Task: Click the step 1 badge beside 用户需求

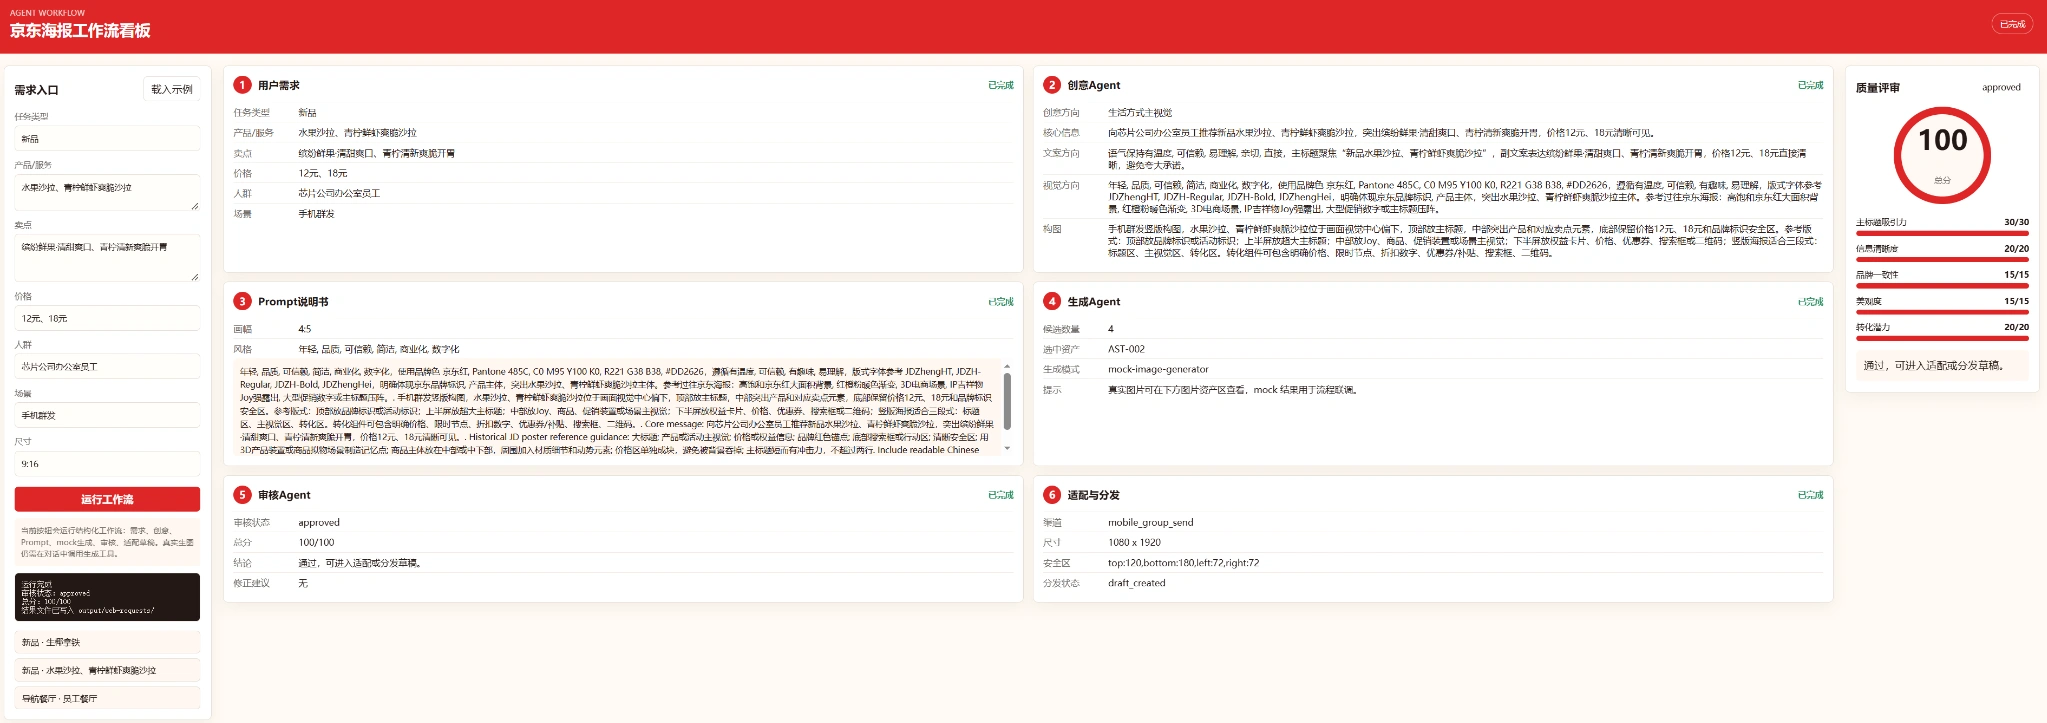Action: 242,85
